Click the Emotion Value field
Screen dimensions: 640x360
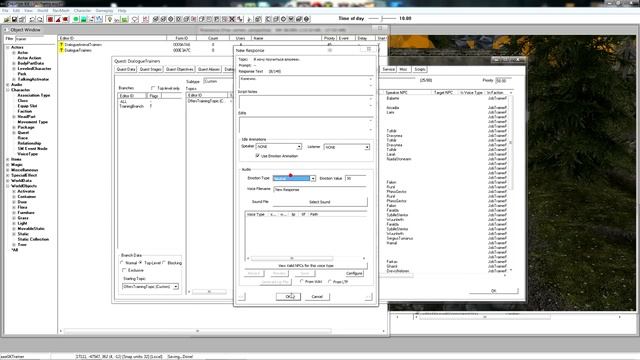[x=356, y=178]
